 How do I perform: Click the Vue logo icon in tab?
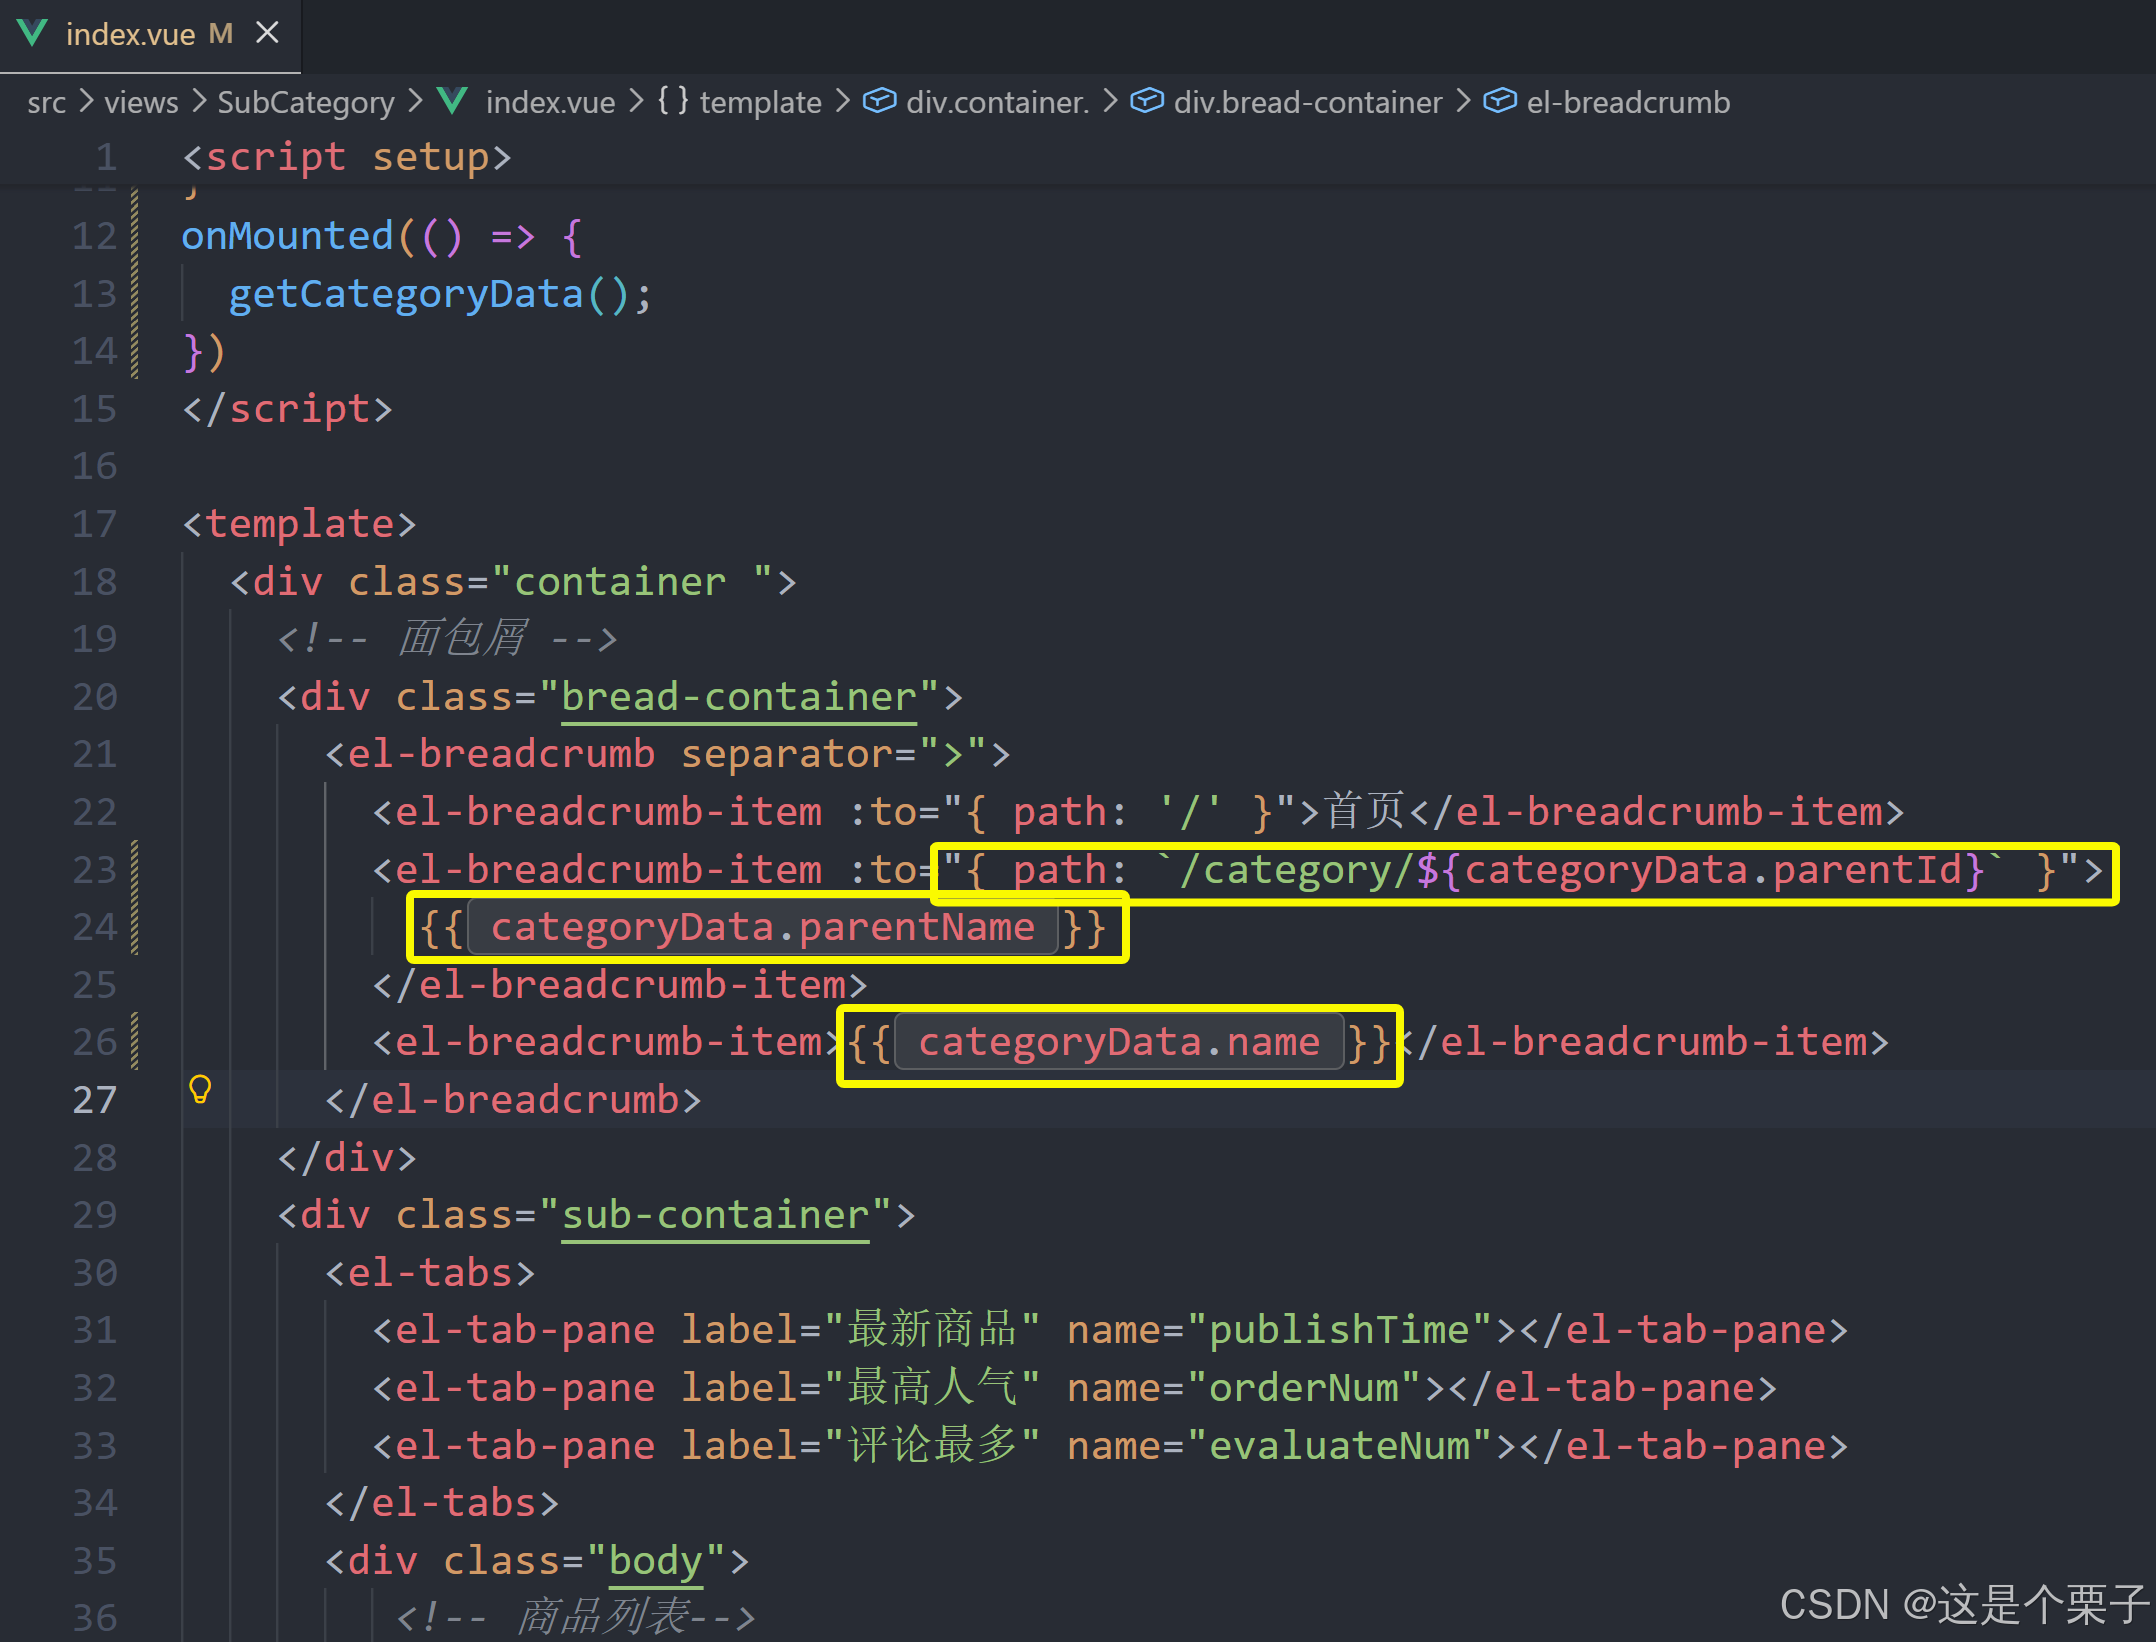click(x=32, y=33)
